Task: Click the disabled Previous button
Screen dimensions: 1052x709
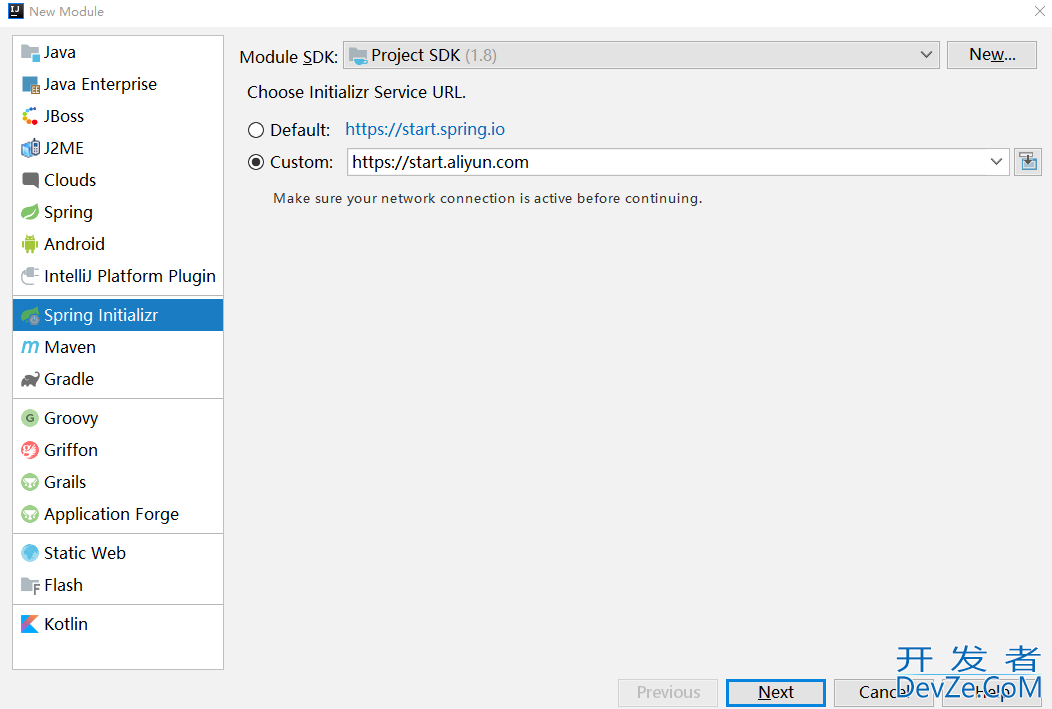Action: pos(668,692)
